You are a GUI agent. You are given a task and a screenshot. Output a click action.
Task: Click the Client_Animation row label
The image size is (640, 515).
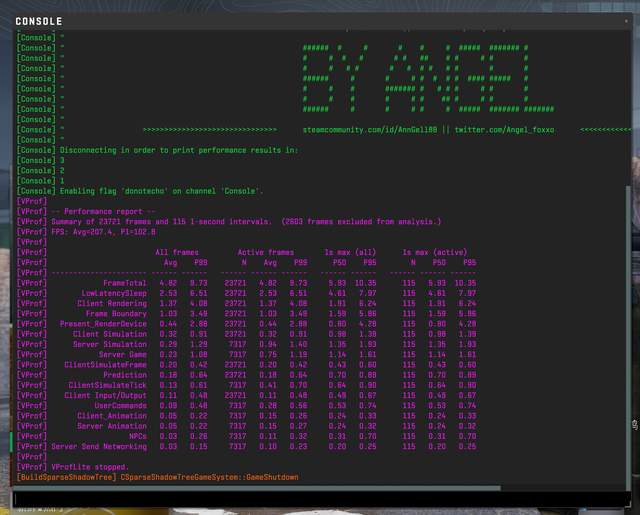click(x=112, y=415)
